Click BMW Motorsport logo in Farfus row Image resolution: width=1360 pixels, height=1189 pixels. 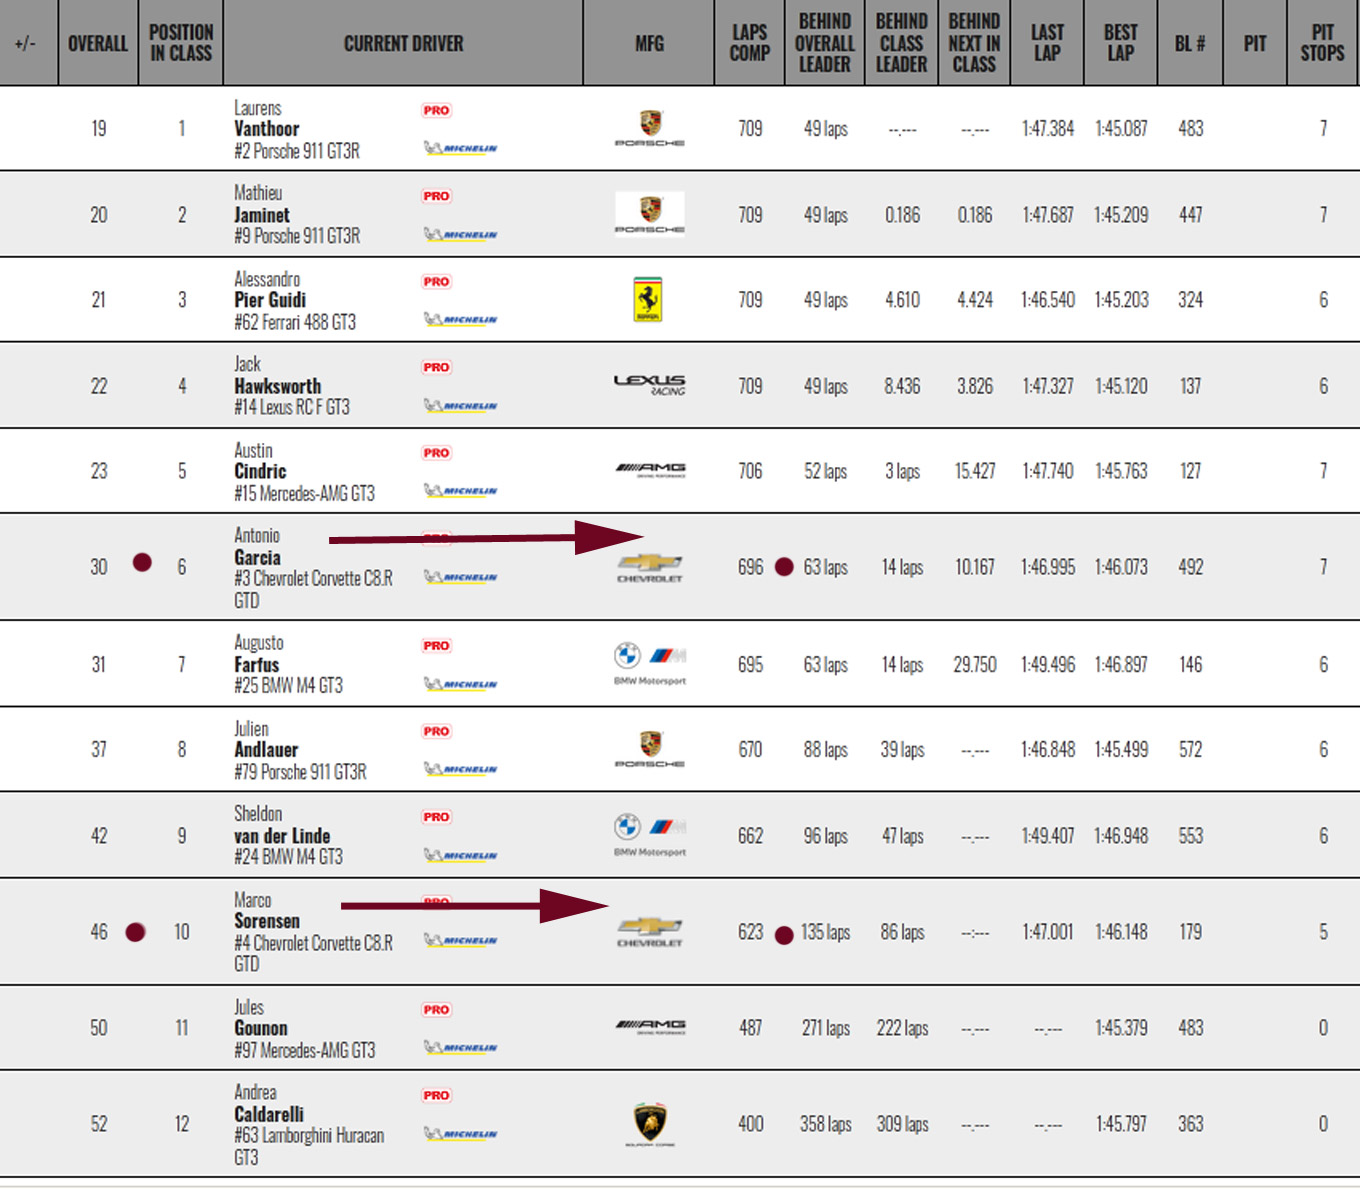coord(650,663)
